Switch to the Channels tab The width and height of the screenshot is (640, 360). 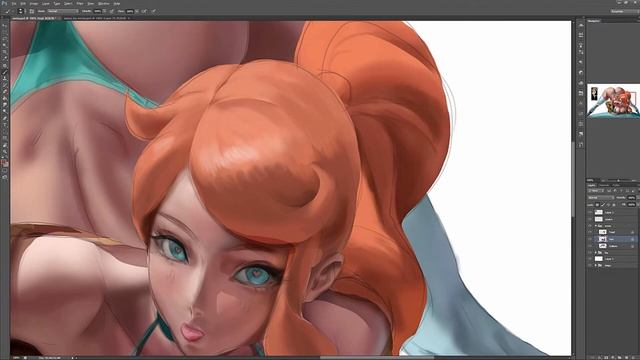[x=604, y=185]
